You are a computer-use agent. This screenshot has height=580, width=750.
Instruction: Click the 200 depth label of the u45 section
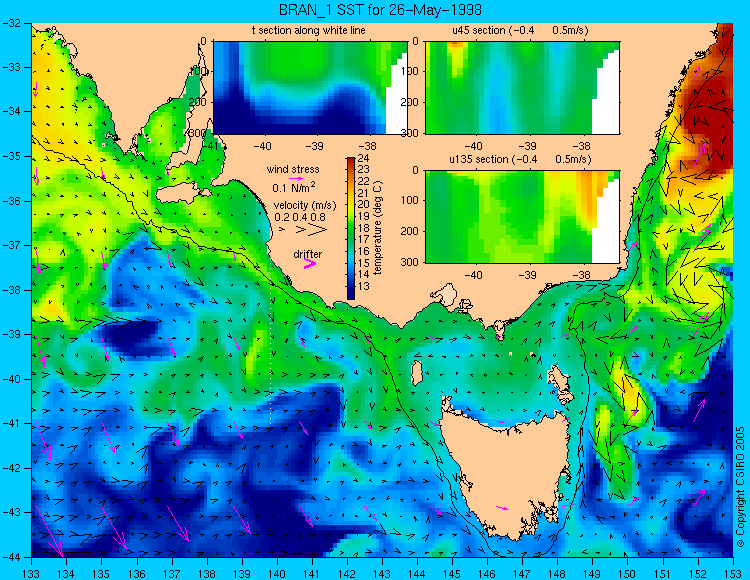pyautogui.click(x=411, y=102)
